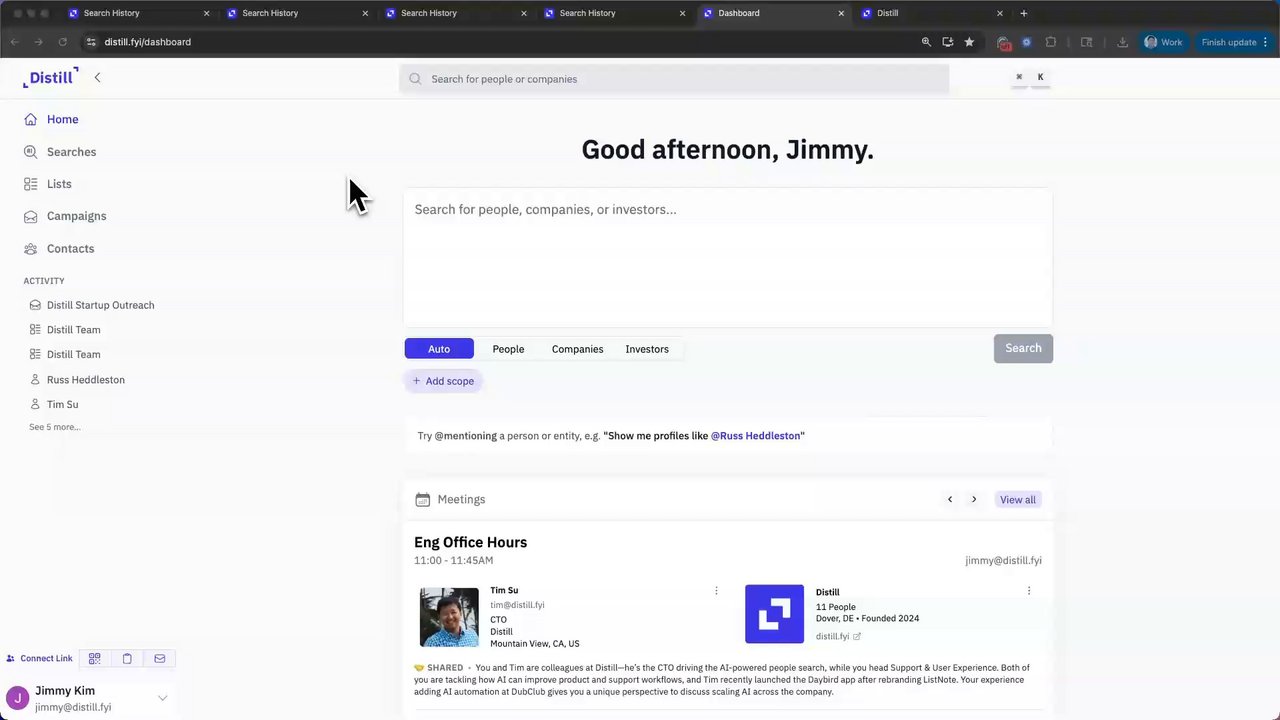Click the Distill logo
The height and width of the screenshot is (720, 1280).
pos(51,77)
